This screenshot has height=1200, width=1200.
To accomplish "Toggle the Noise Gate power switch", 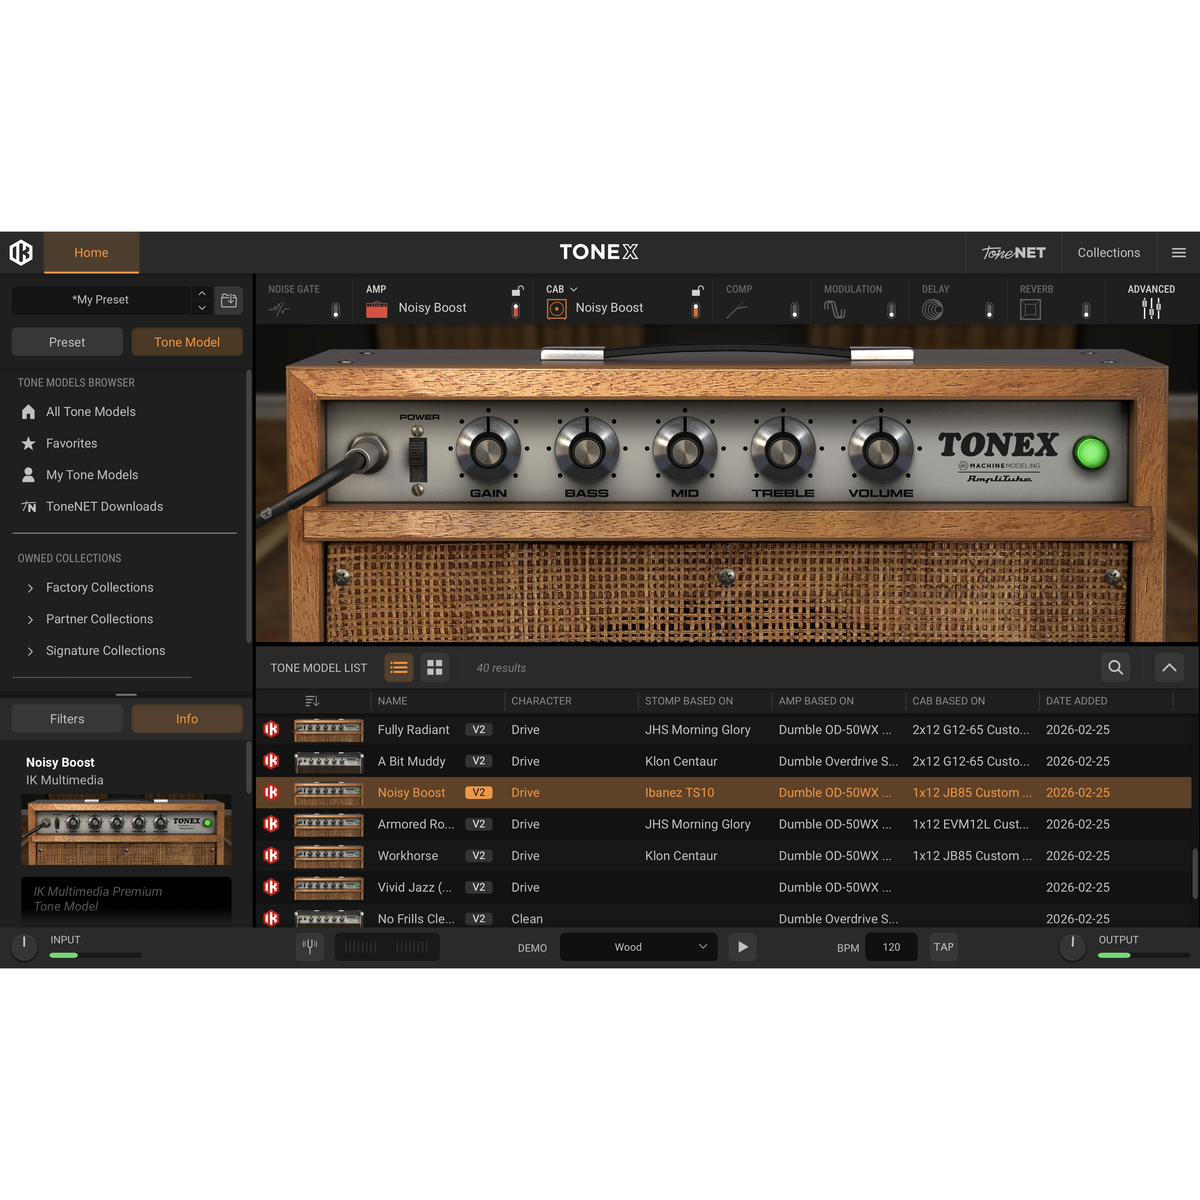I will pos(336,310).
